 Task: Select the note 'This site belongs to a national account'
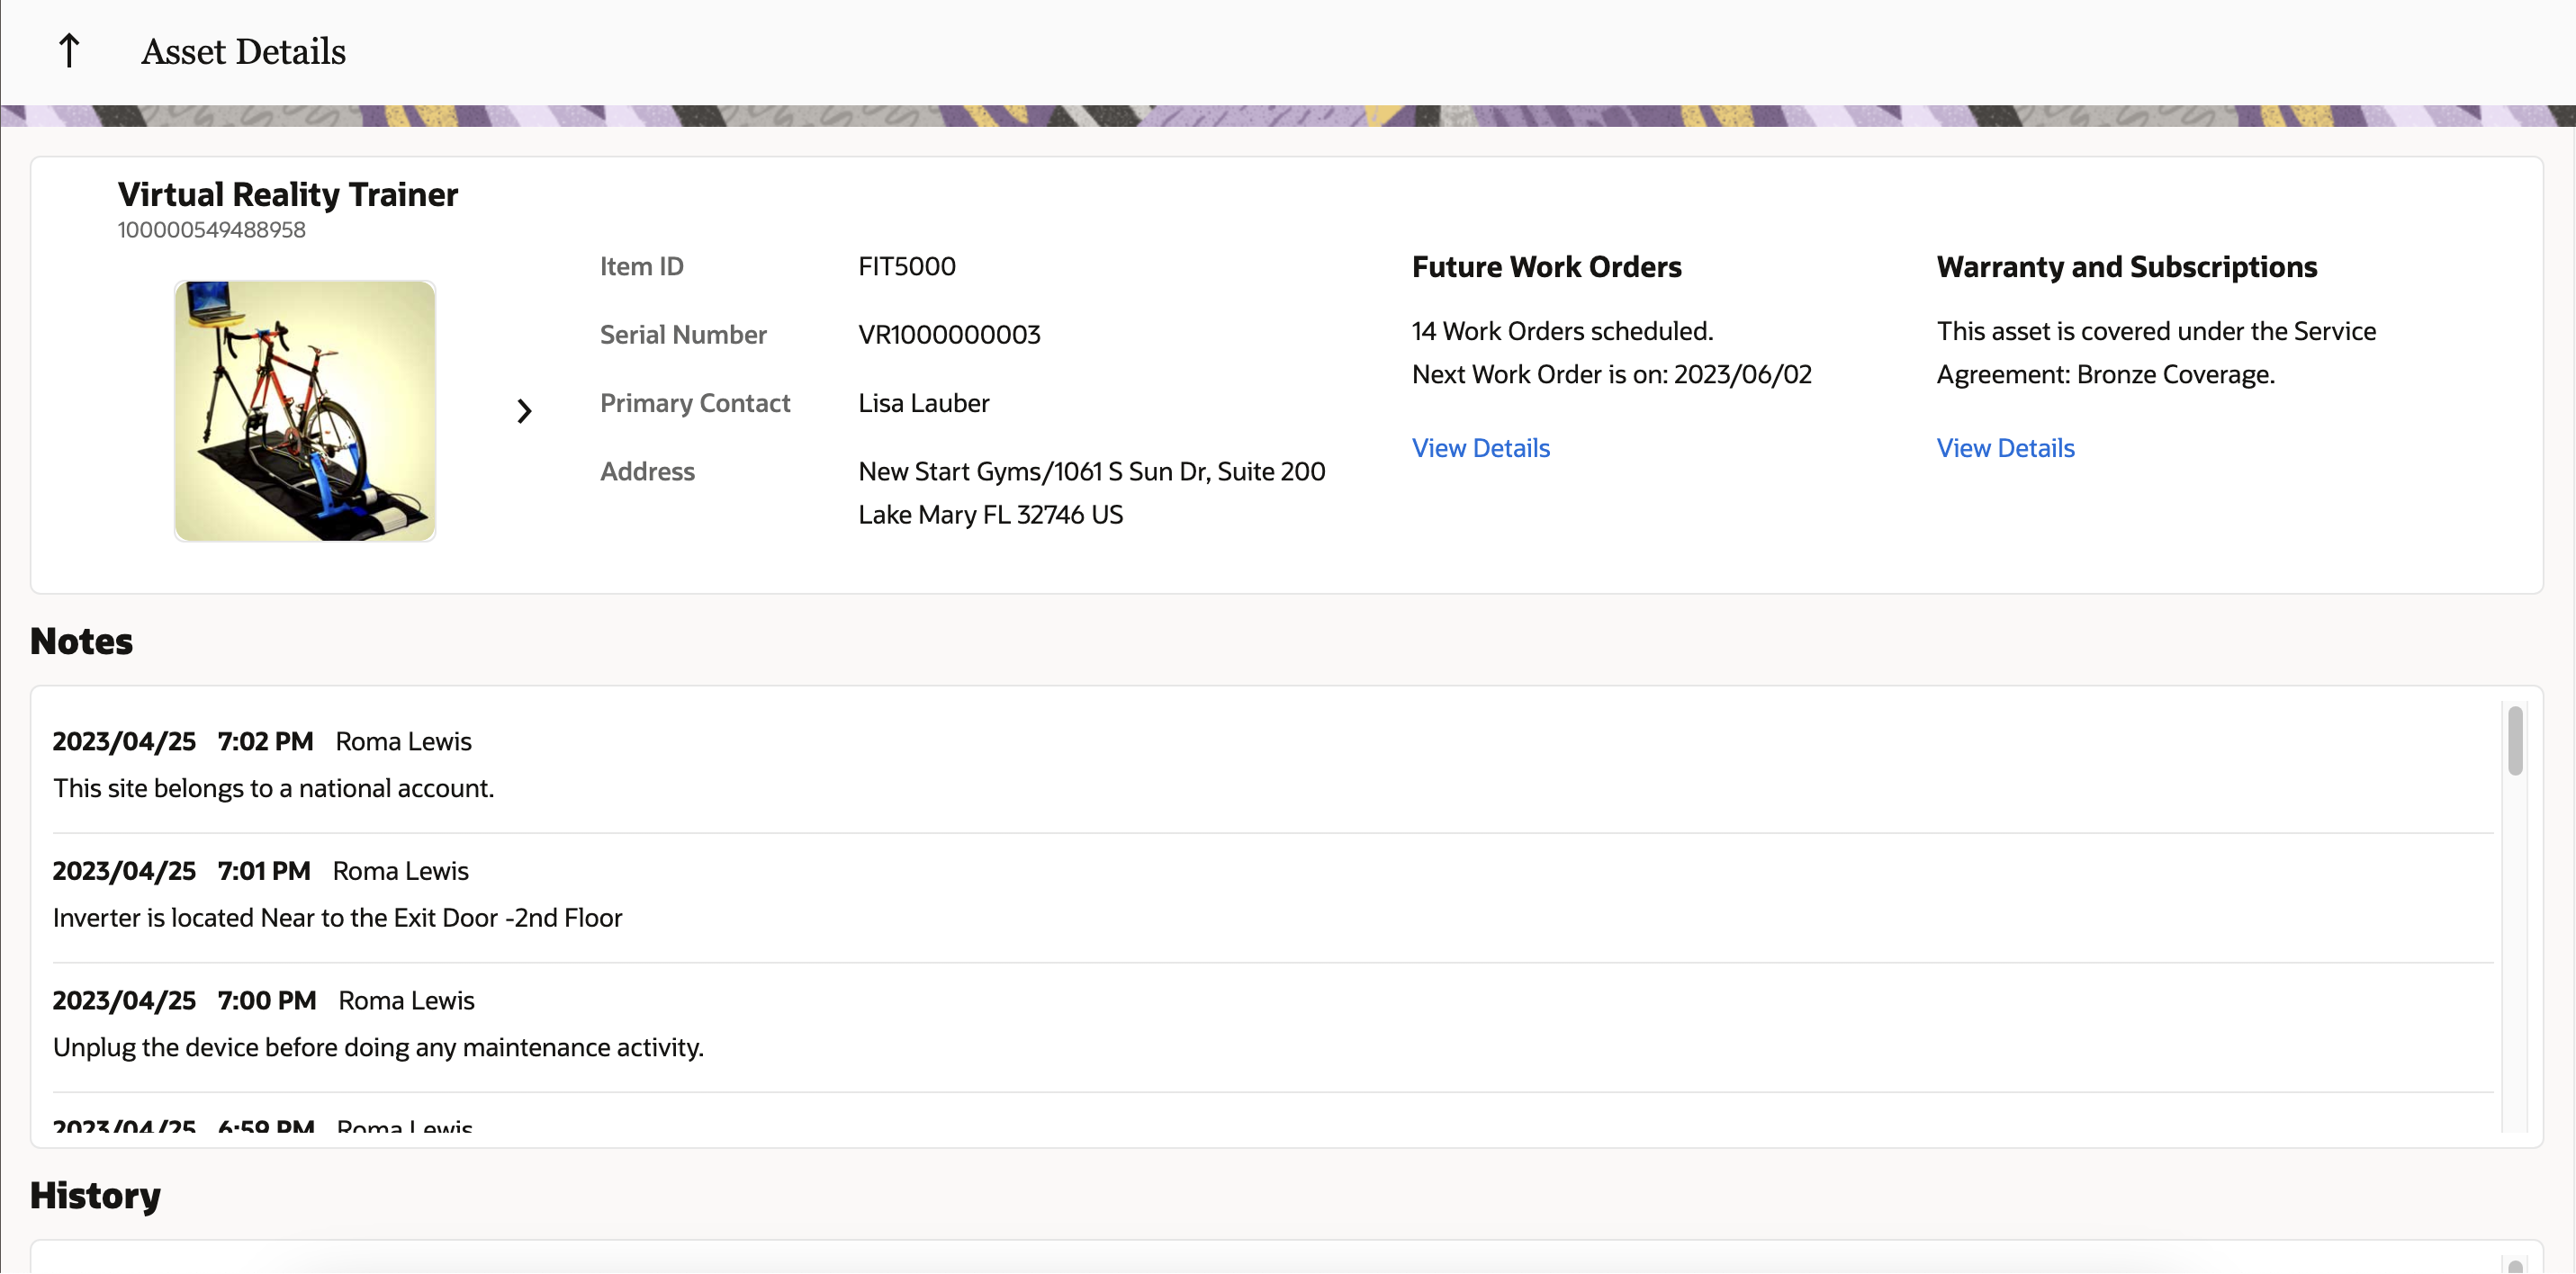coord(273,788)
